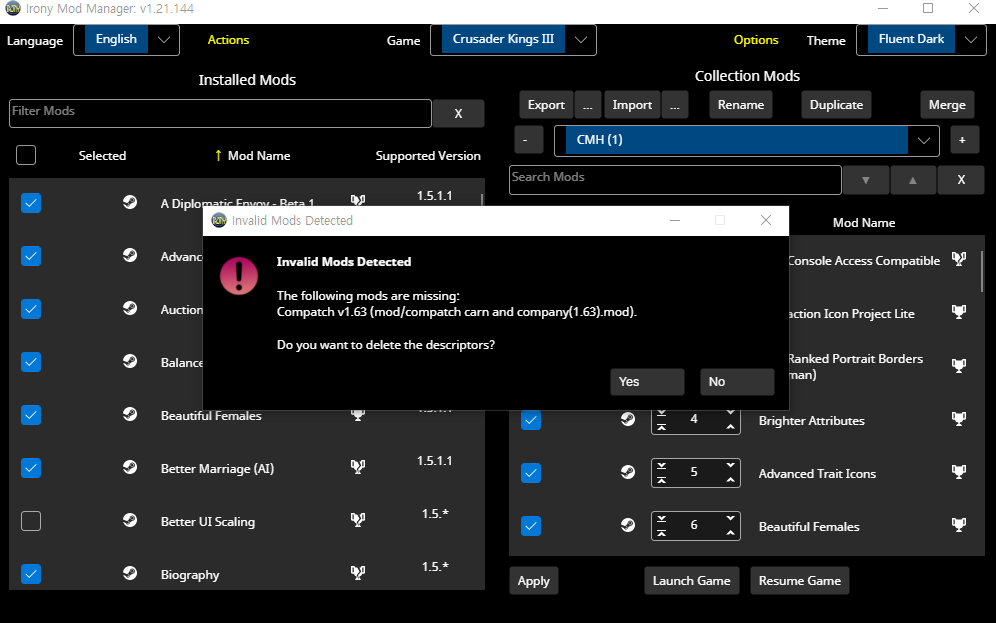Image resolution: width=996 pixels, height=623 pixels.
Task: Click Steam icon in Brighter Attributes row
Action: [x=628, y=419]
